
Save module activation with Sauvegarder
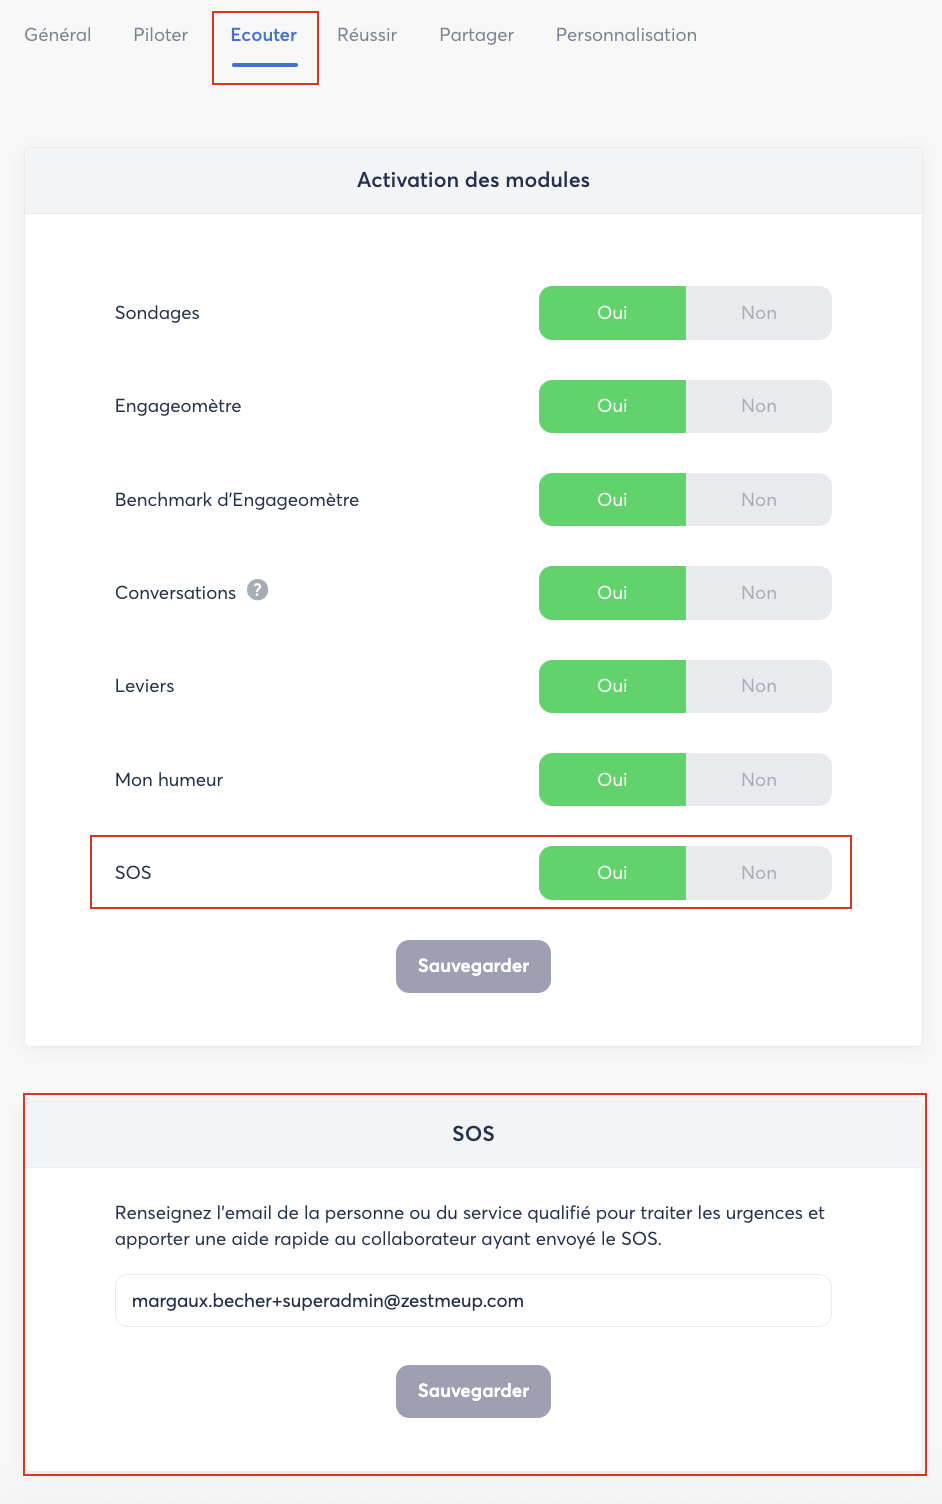click(x=473, y=966)
